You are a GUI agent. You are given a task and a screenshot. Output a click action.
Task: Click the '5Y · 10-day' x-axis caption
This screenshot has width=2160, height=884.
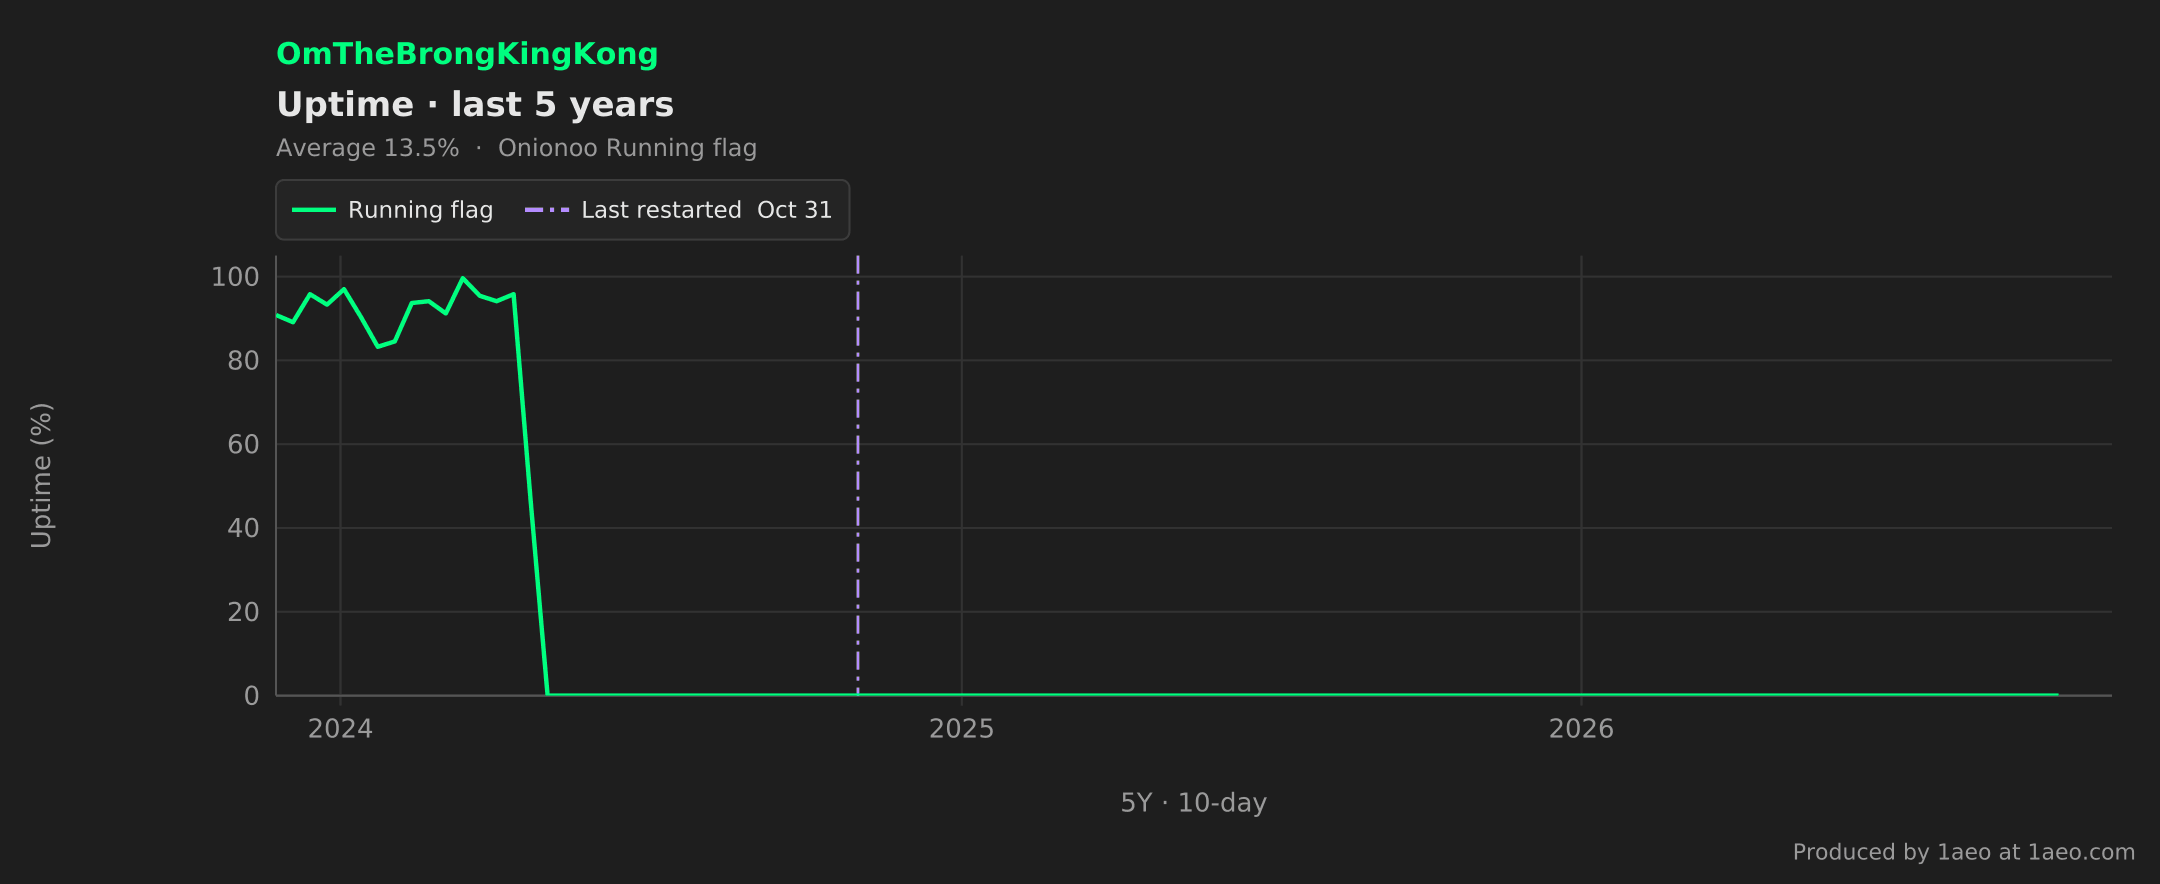click(1193, 803)
